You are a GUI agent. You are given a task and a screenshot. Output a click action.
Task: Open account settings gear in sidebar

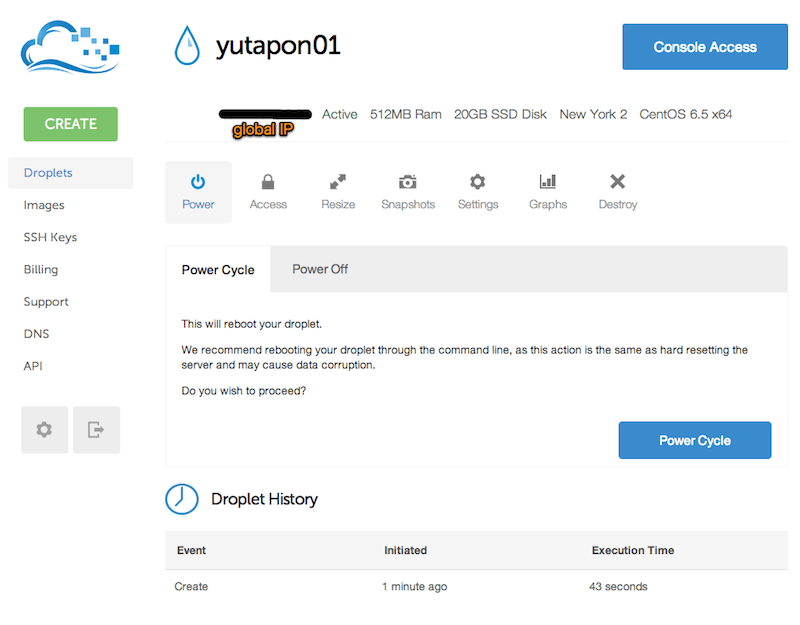click(44, 430)
